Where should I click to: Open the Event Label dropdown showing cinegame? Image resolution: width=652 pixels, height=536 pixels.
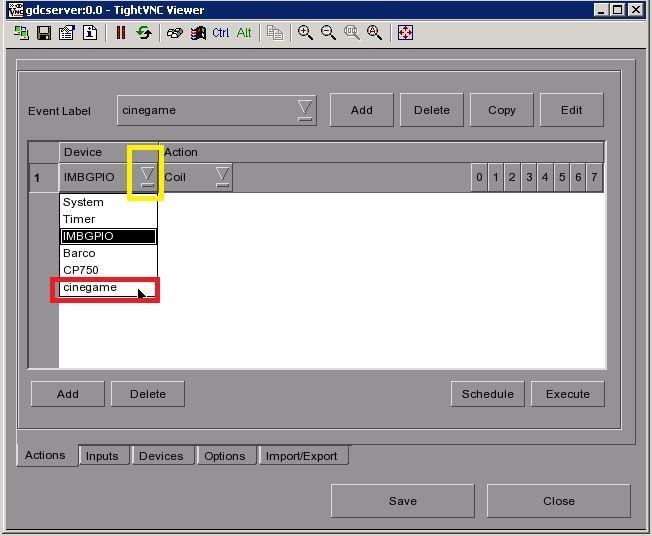pos(217,110)
